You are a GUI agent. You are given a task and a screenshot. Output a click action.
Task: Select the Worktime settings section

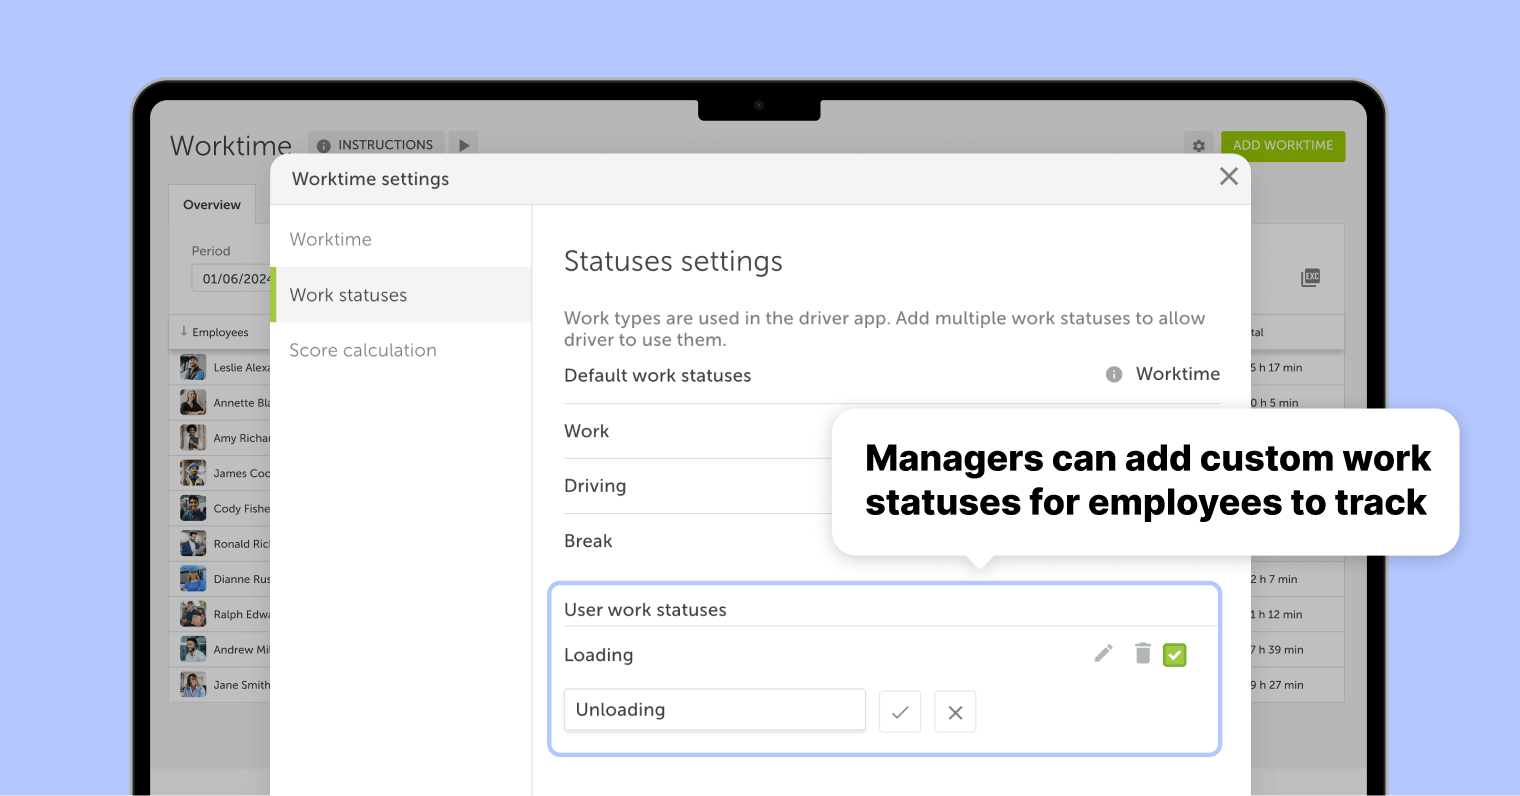[331, 239]
